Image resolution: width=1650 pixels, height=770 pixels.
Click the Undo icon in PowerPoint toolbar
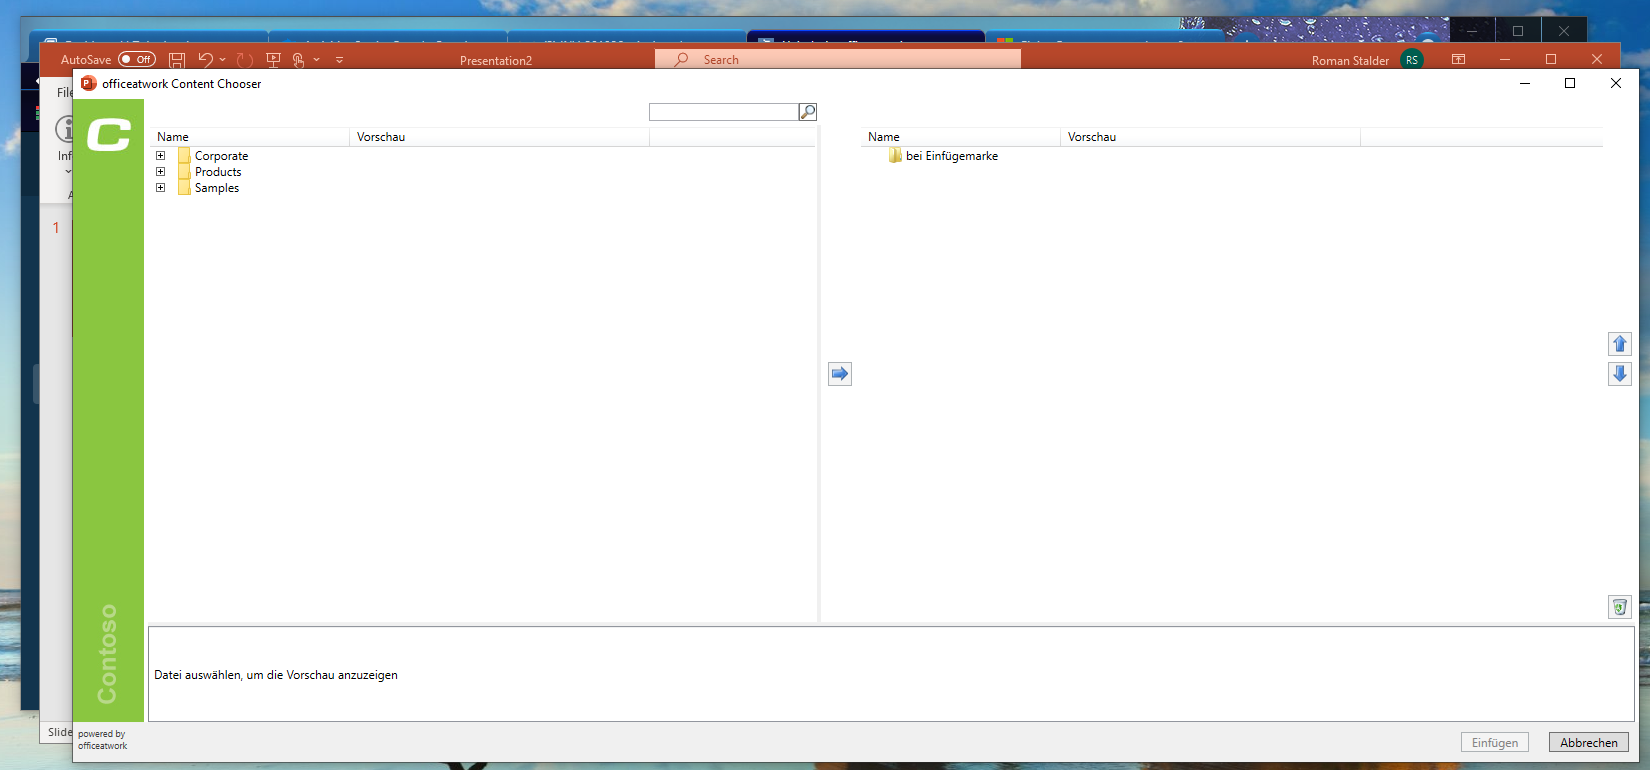[205, 60]
